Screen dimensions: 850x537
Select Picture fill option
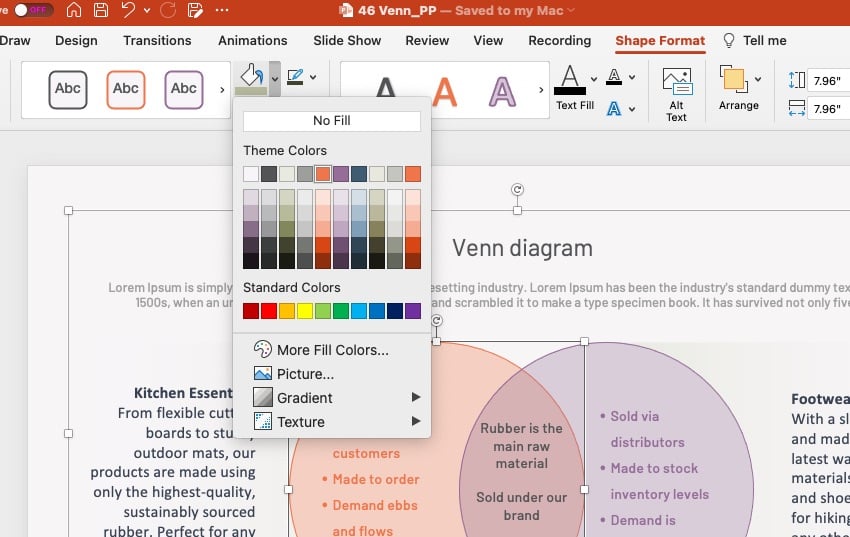click(305, 374)
